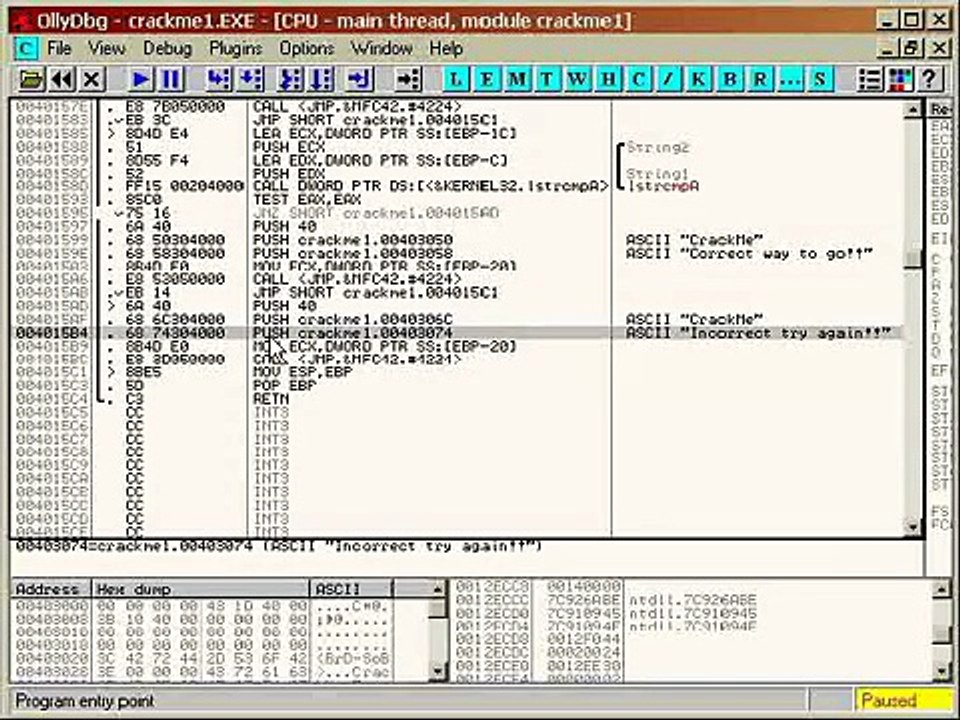
Task: Click the disassembly vertical scrollbar thumb
Action: pos(913,258)
